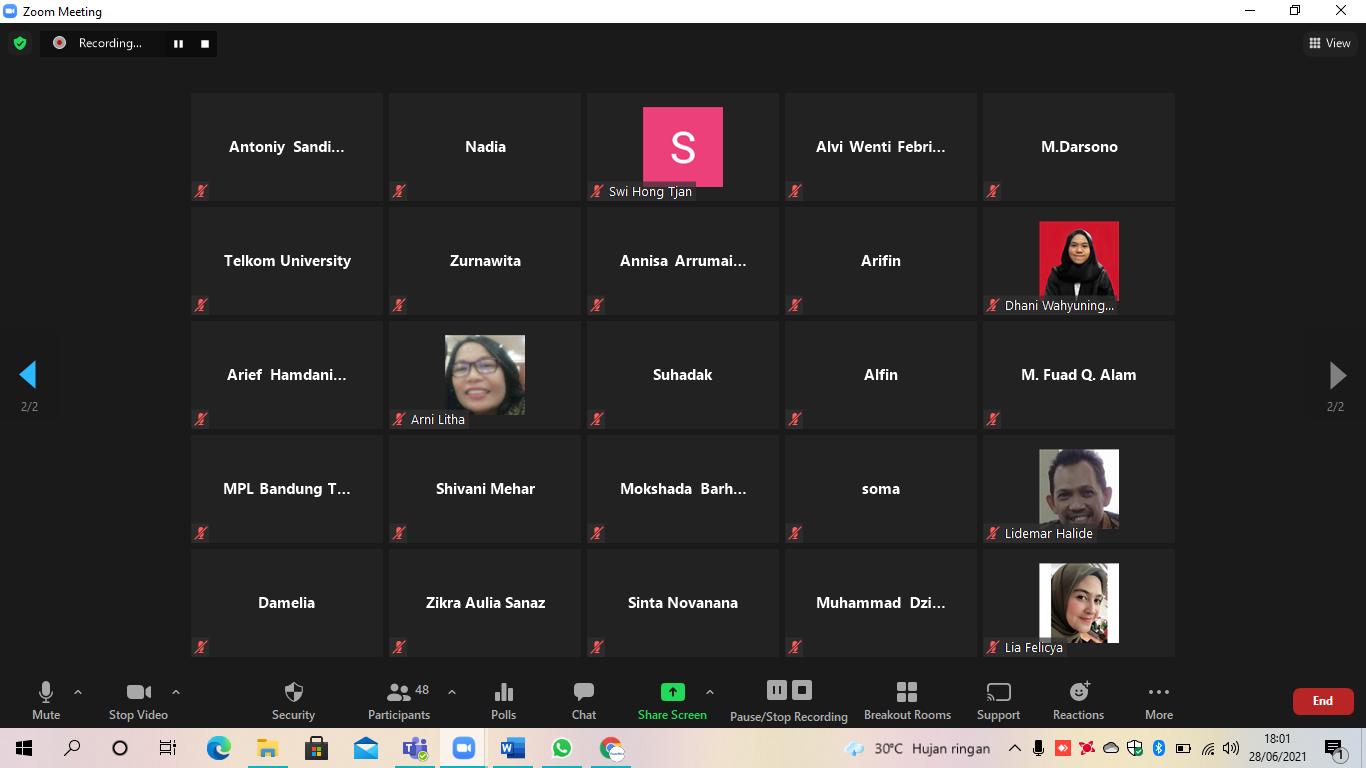Expand Share Screen options arrow
This screenshot has height=768, width=1366.
[710, 692]
